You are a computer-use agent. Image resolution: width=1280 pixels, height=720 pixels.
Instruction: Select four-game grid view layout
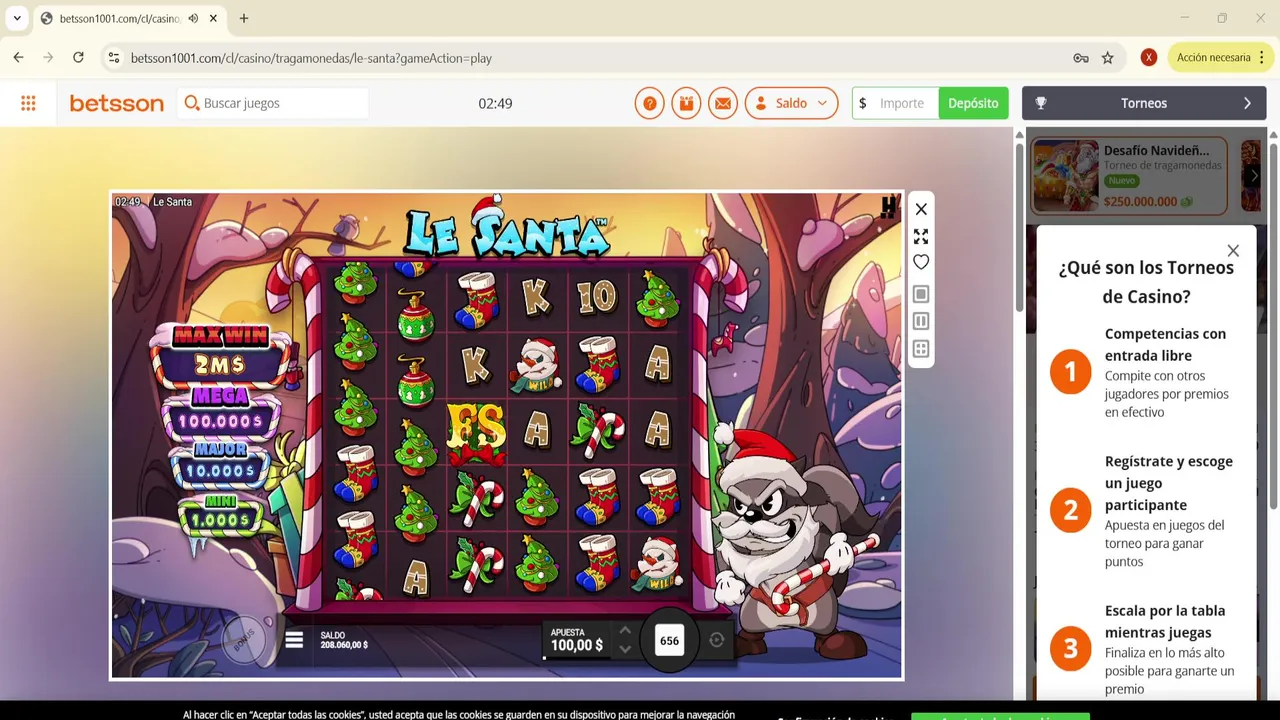click(x=921, y=349)
